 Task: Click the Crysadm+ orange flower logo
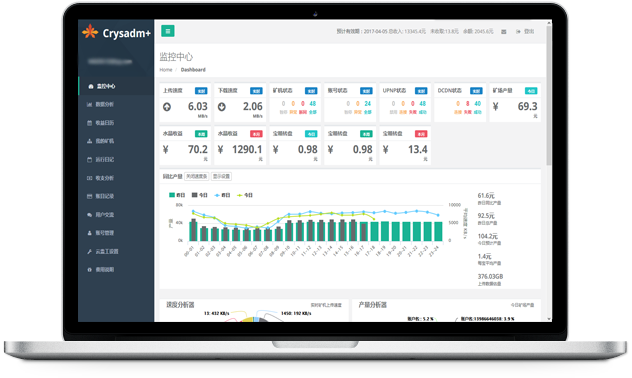pos(90,32)
